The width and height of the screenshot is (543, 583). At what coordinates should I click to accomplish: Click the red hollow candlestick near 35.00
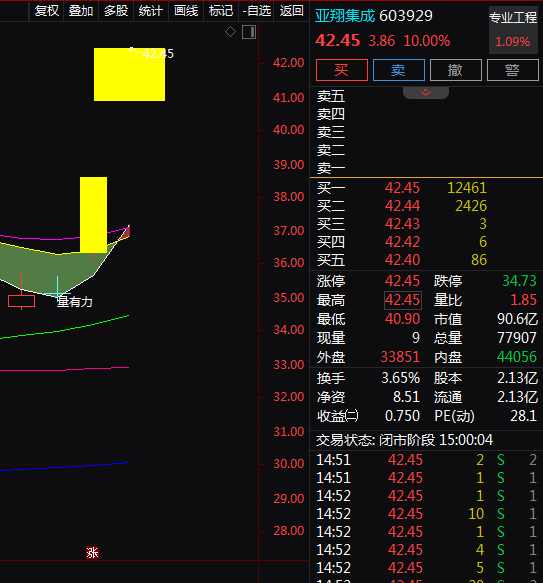click(22, 301)
